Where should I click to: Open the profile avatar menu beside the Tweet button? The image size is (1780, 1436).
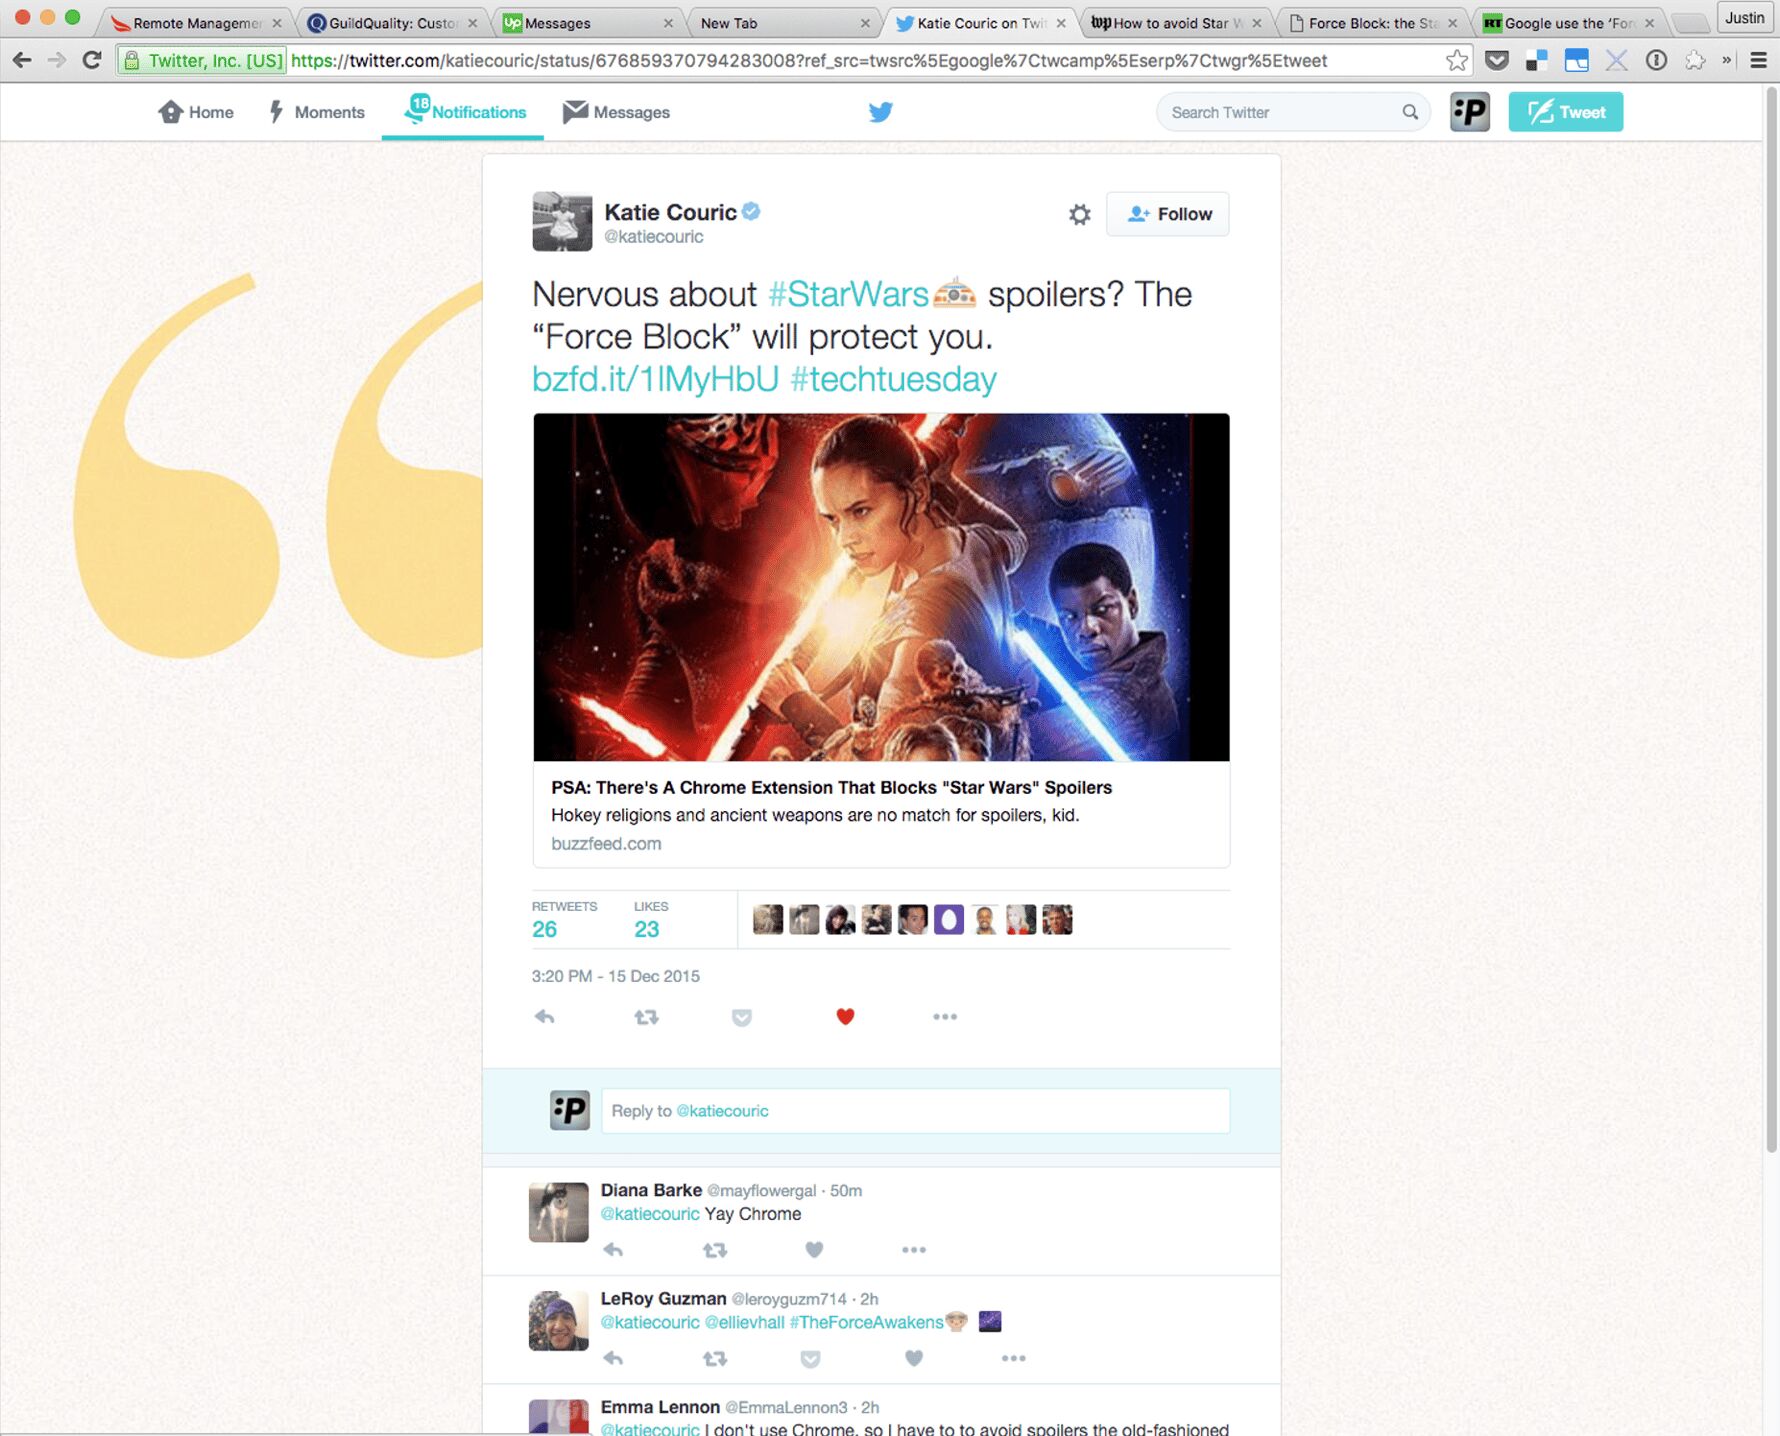pos(1469,112)
